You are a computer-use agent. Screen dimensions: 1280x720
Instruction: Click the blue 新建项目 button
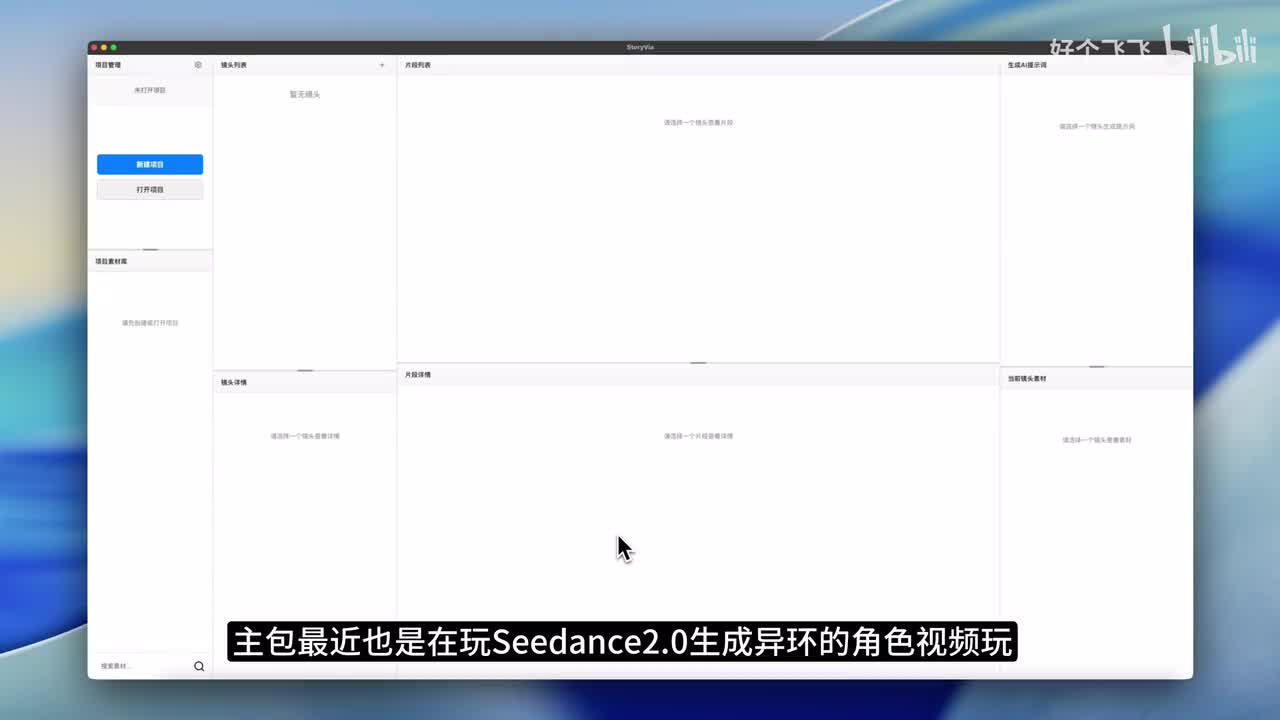(x=150, y=164)
